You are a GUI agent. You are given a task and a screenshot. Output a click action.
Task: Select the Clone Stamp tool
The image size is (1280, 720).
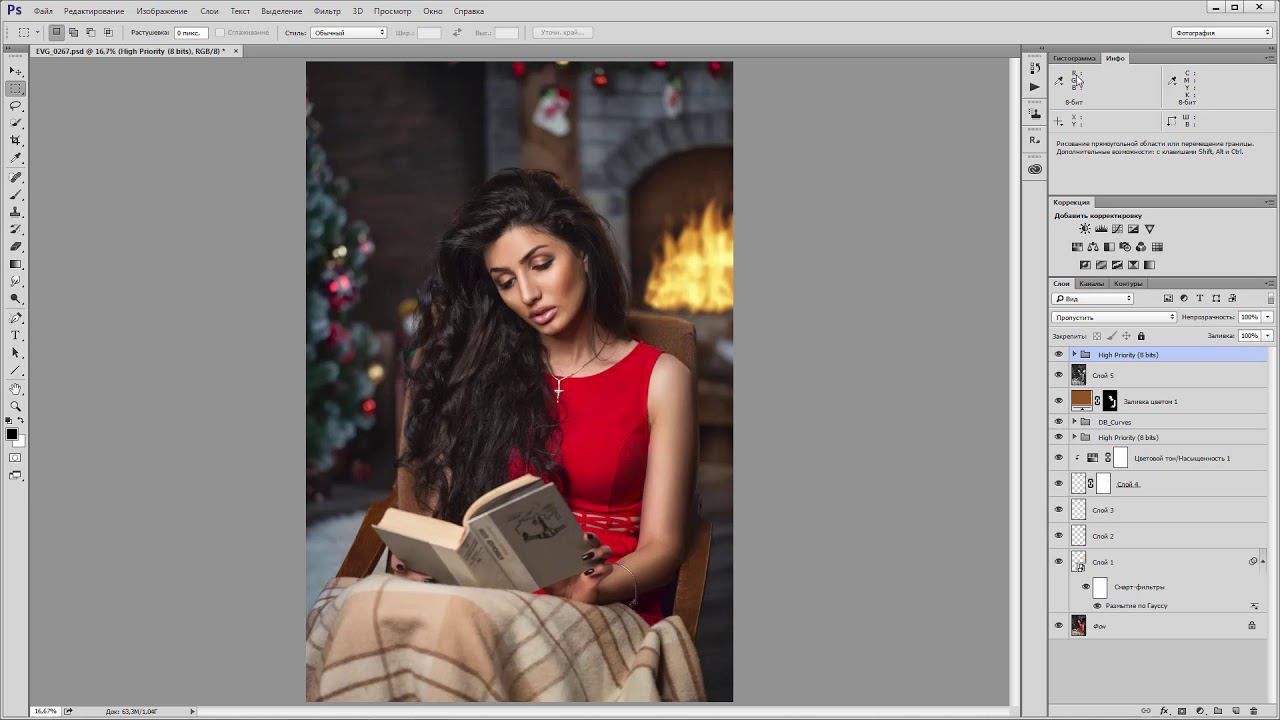pyautogui.click(x=16, y=211)
